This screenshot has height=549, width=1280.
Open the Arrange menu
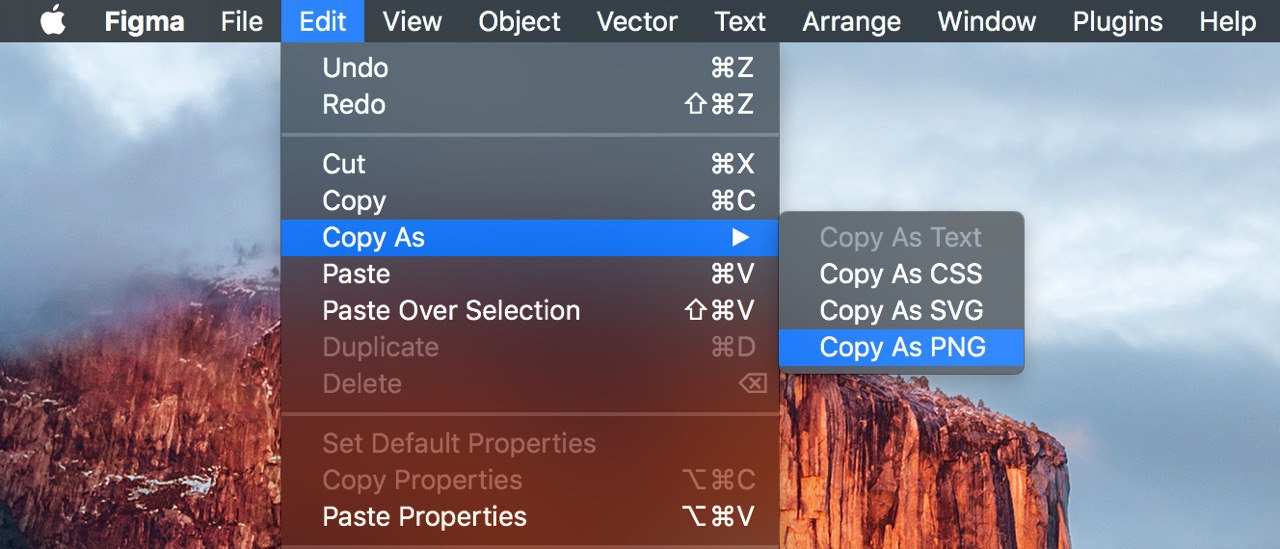(852, 21)
